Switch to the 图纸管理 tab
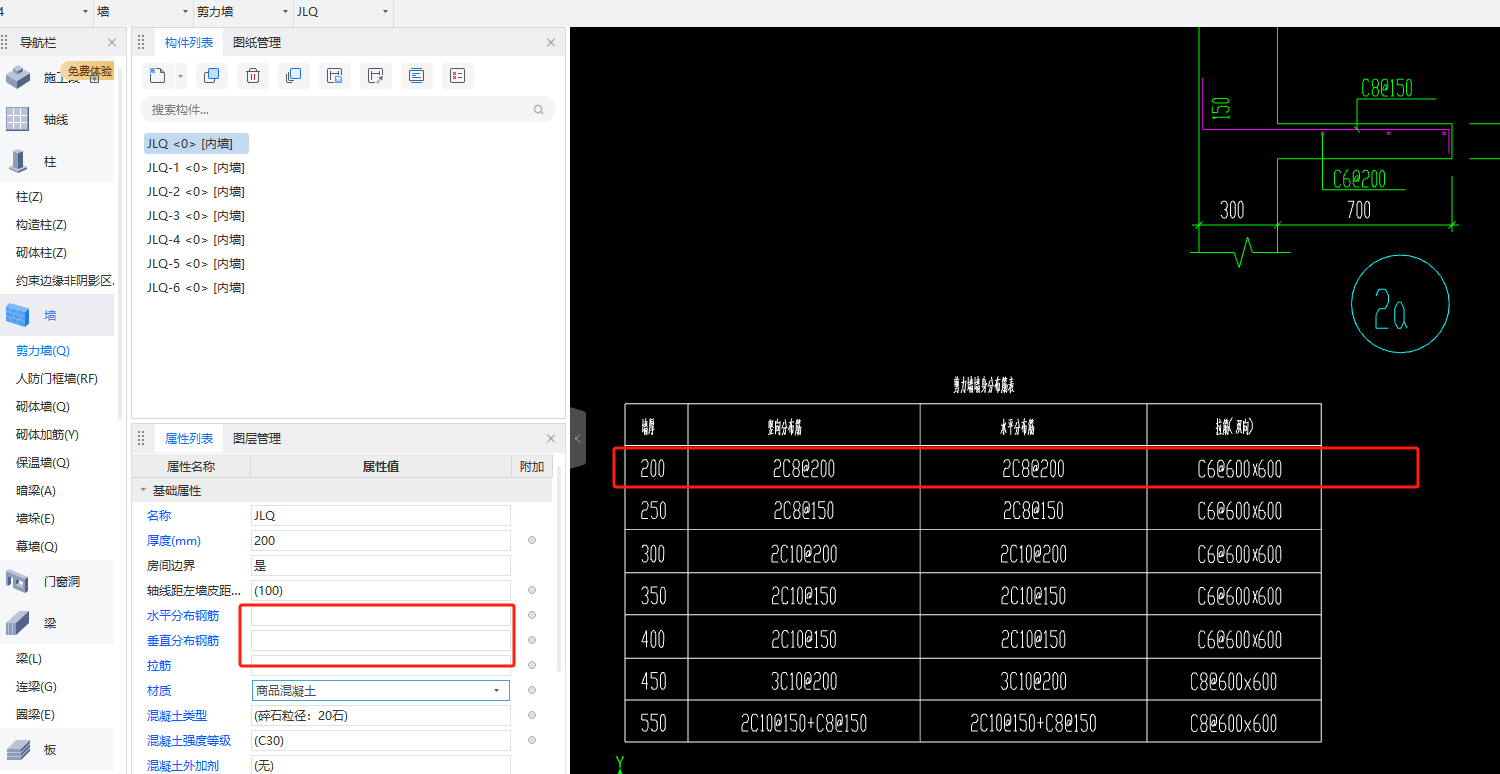Screen dimensions: 1500x774 click(x=257, y=43)
